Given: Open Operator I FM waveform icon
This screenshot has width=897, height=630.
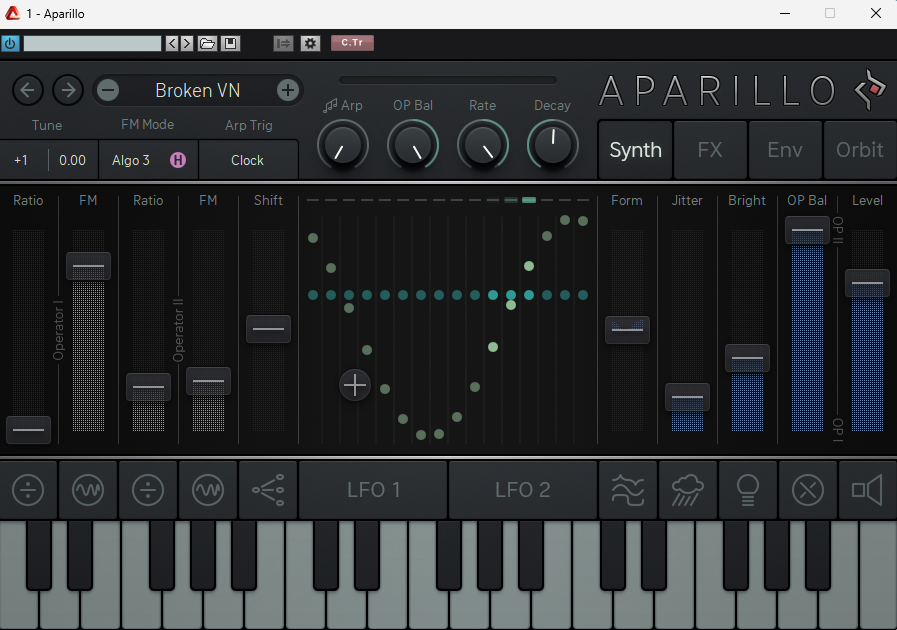Looking at the screenshot, I should pyautogui.click(x=88, y=490).
